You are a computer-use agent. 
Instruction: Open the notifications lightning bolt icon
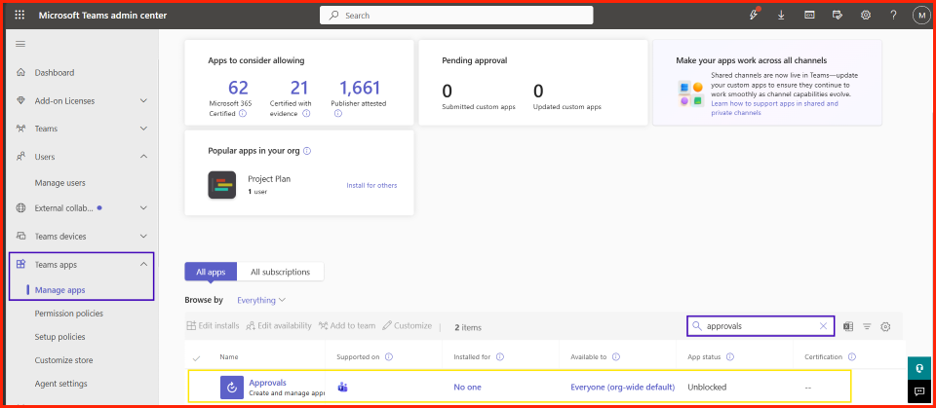(753, 15)
